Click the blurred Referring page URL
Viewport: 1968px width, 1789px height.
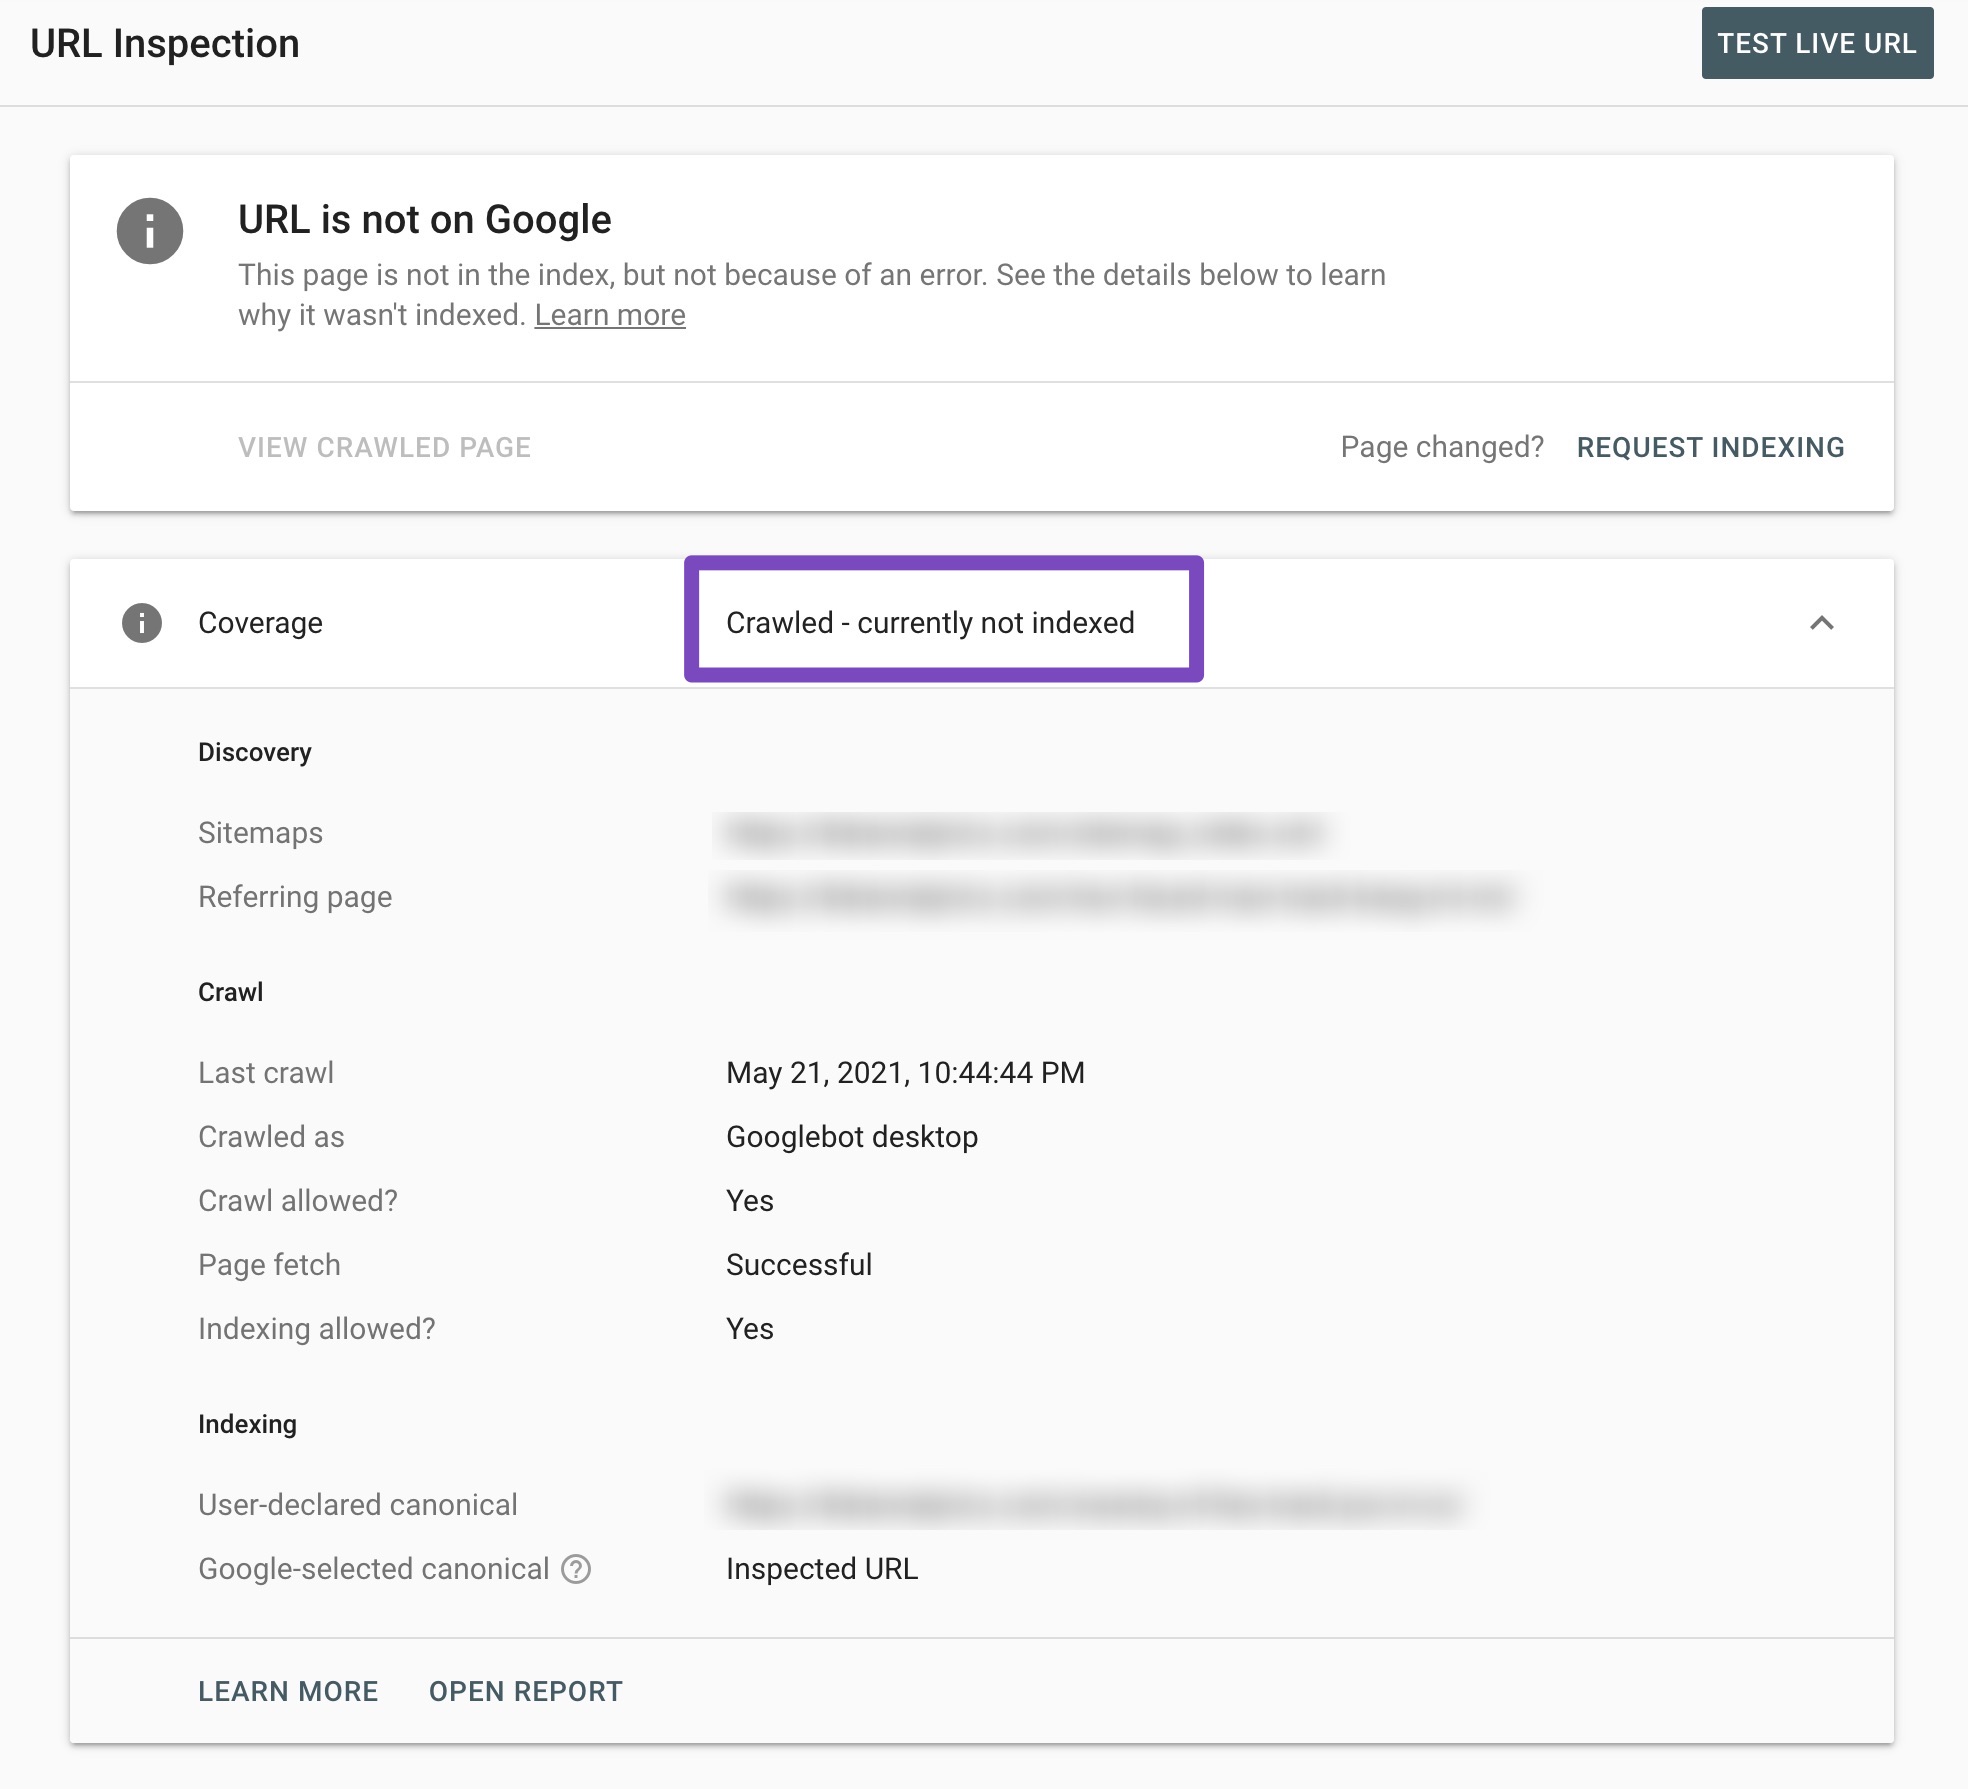[x=1118, y=897]
